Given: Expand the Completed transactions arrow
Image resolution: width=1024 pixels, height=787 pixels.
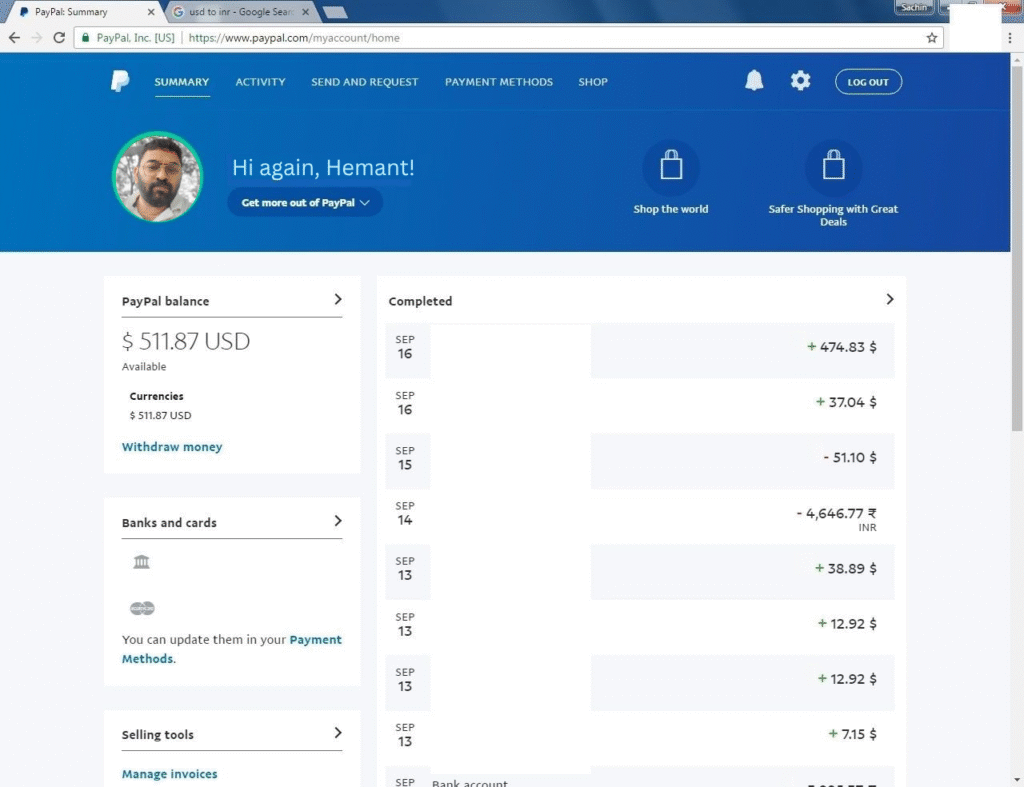Looking at the screenshot, I should click(x=890, y=299).
